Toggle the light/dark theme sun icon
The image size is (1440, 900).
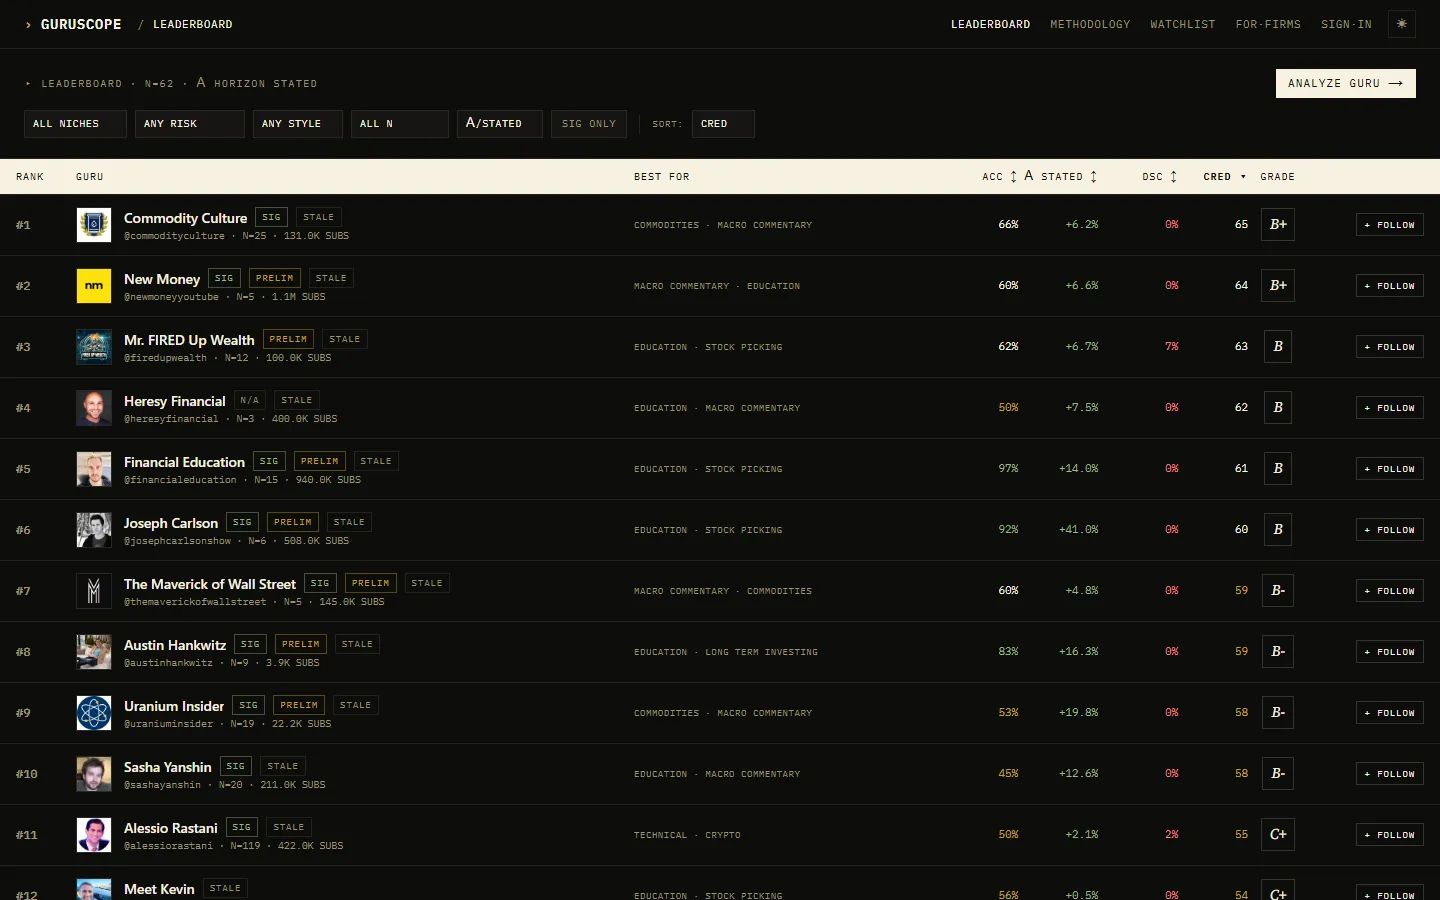(x=1402, y=24)
